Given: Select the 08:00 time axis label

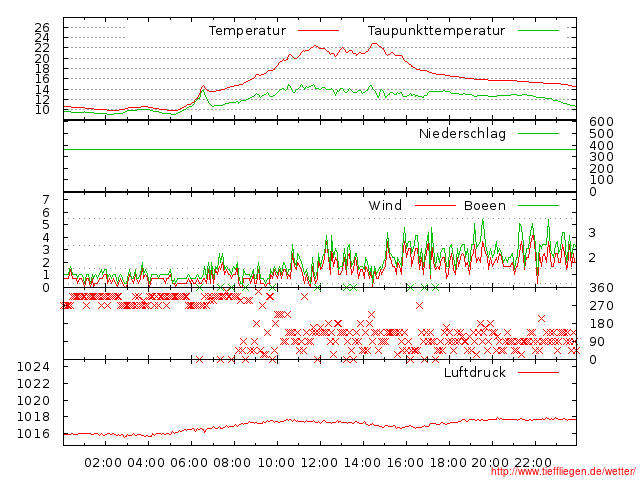Looking at the screenshot, I should tap(232, 463).
